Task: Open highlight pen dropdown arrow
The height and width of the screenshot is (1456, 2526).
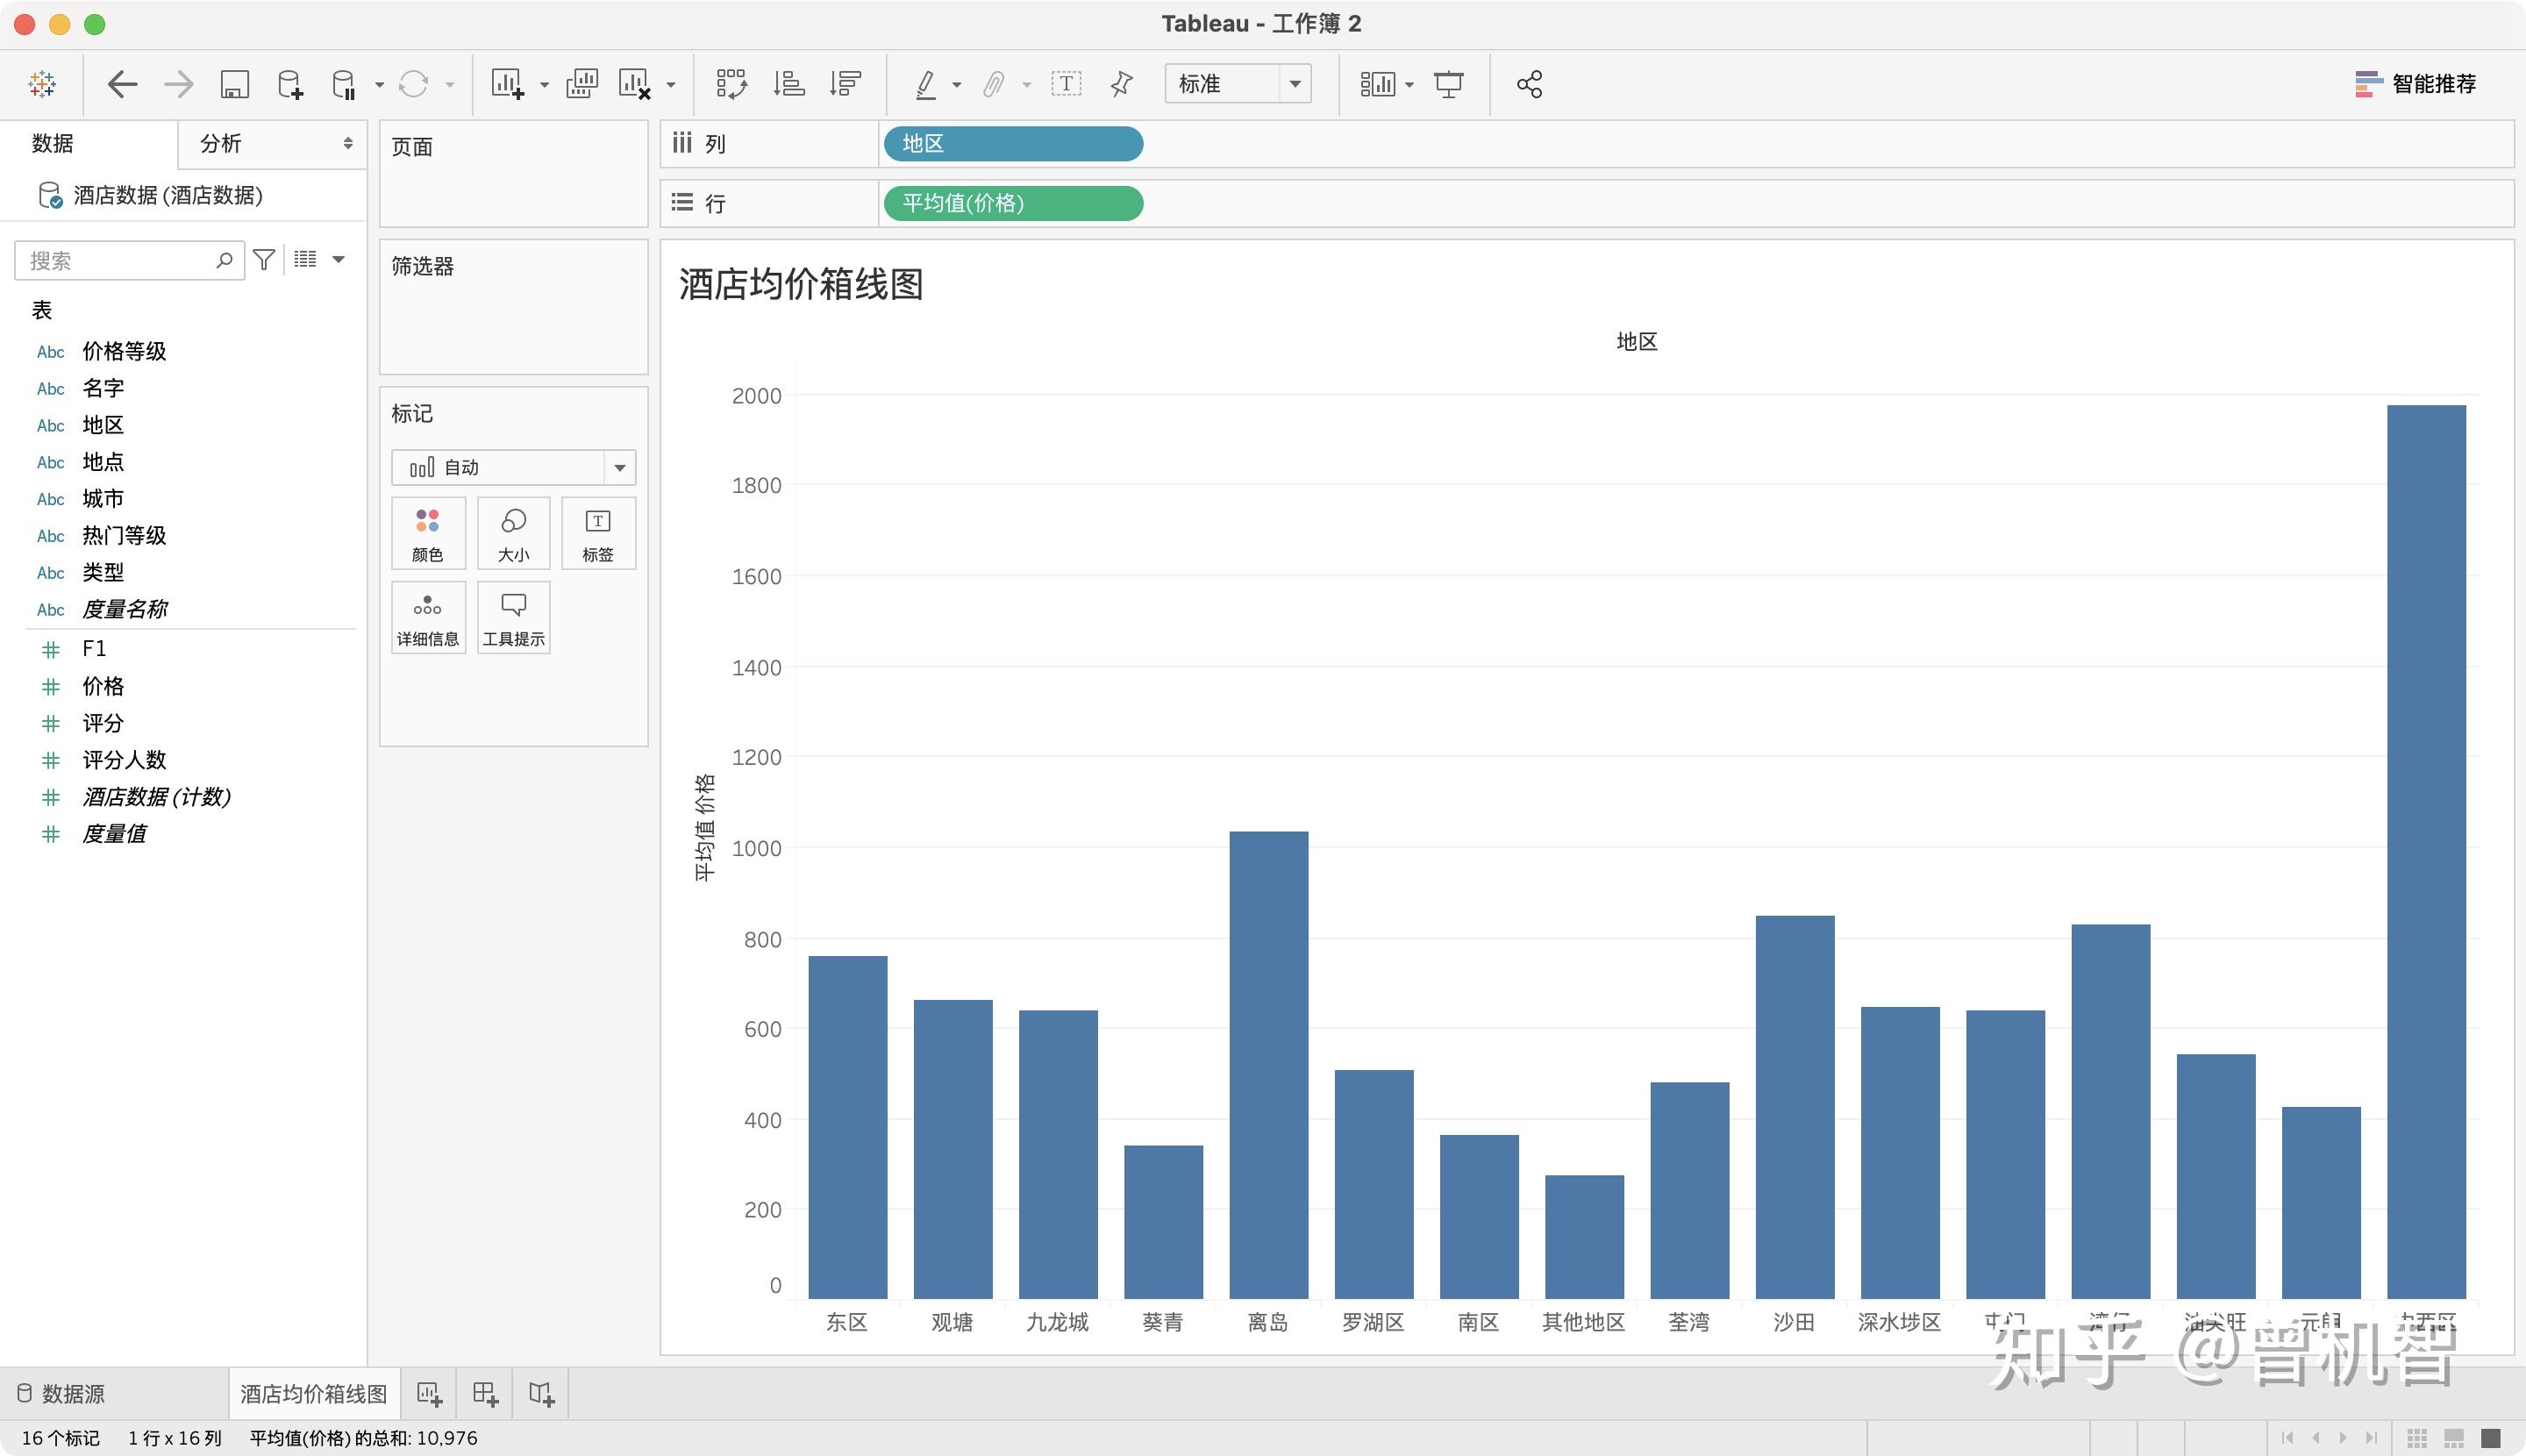Action: point(957,85)
